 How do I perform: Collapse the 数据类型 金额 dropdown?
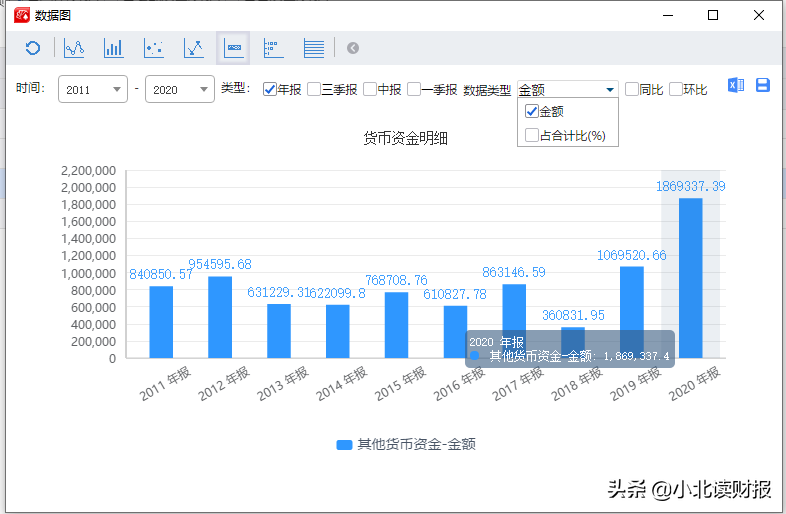[568, 89]
